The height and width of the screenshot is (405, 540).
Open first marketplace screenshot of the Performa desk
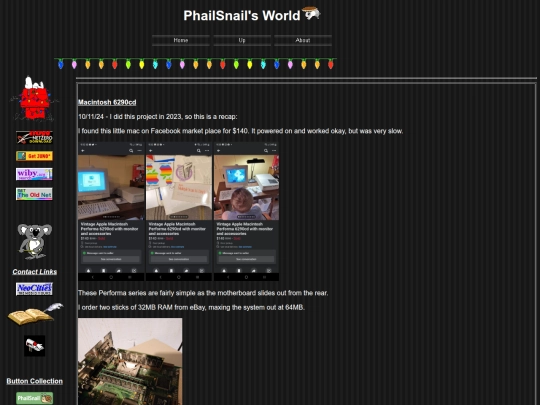click(111, 211)
